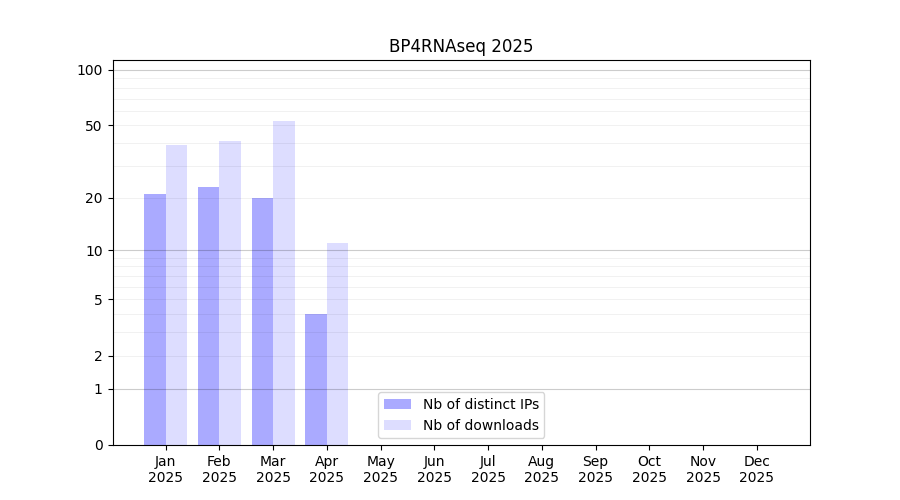Screen dimensions: 900x500
Task: Click the March distinct IPs bar
Action: pos(262,321)
